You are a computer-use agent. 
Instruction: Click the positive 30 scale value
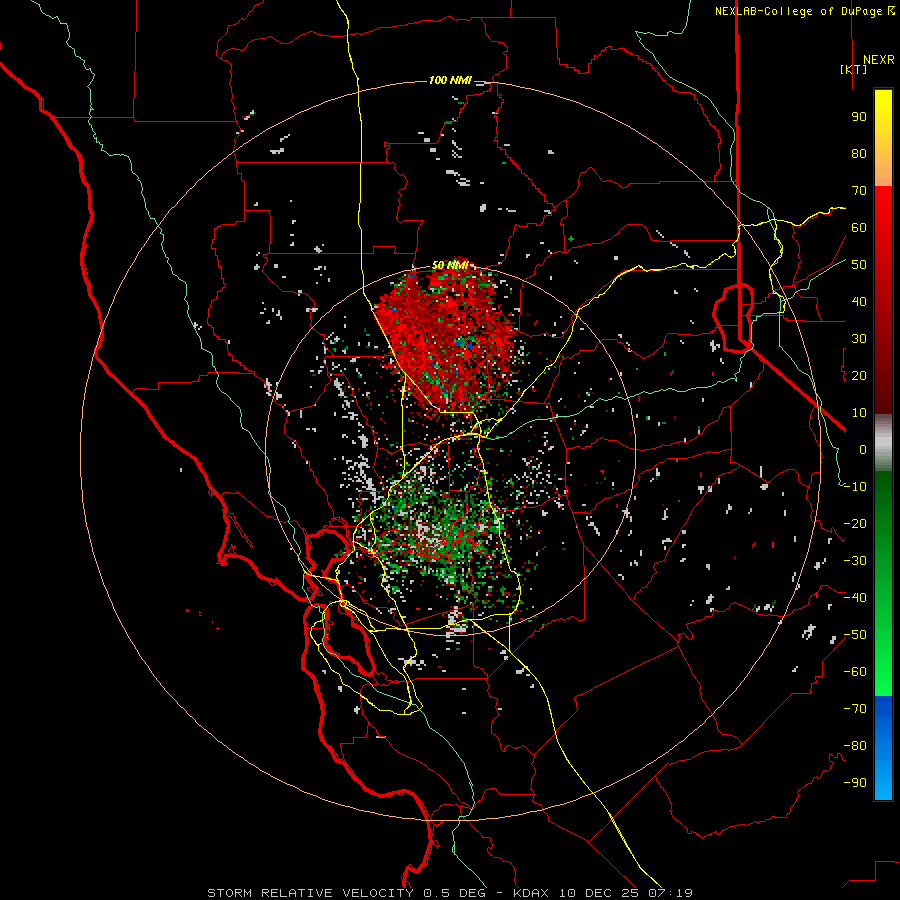tap(859, 339)
